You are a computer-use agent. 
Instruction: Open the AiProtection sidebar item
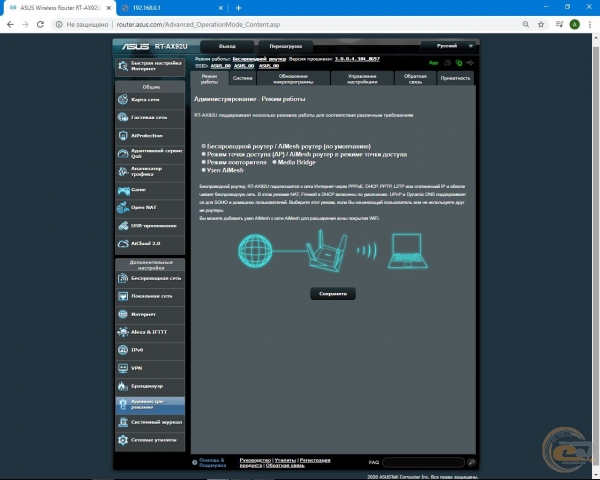tap(150, 136)
